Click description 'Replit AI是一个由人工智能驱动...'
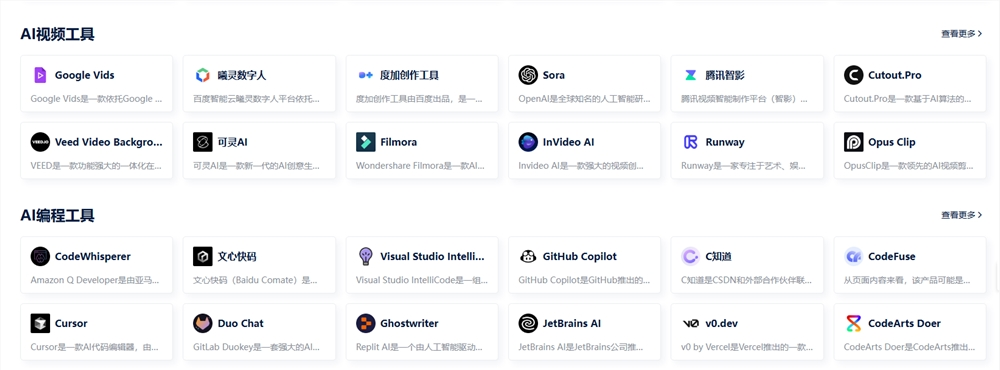The image size is (1000, 370). pyautogui.click(x=420, y=348)
